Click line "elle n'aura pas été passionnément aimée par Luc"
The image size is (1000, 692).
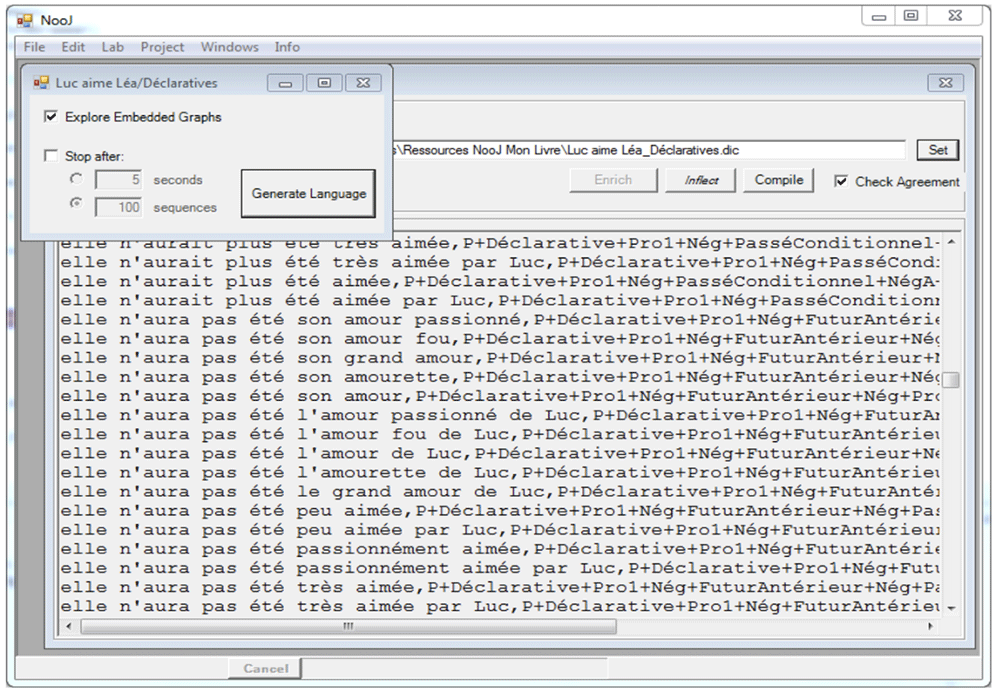[x=499, y=568]
